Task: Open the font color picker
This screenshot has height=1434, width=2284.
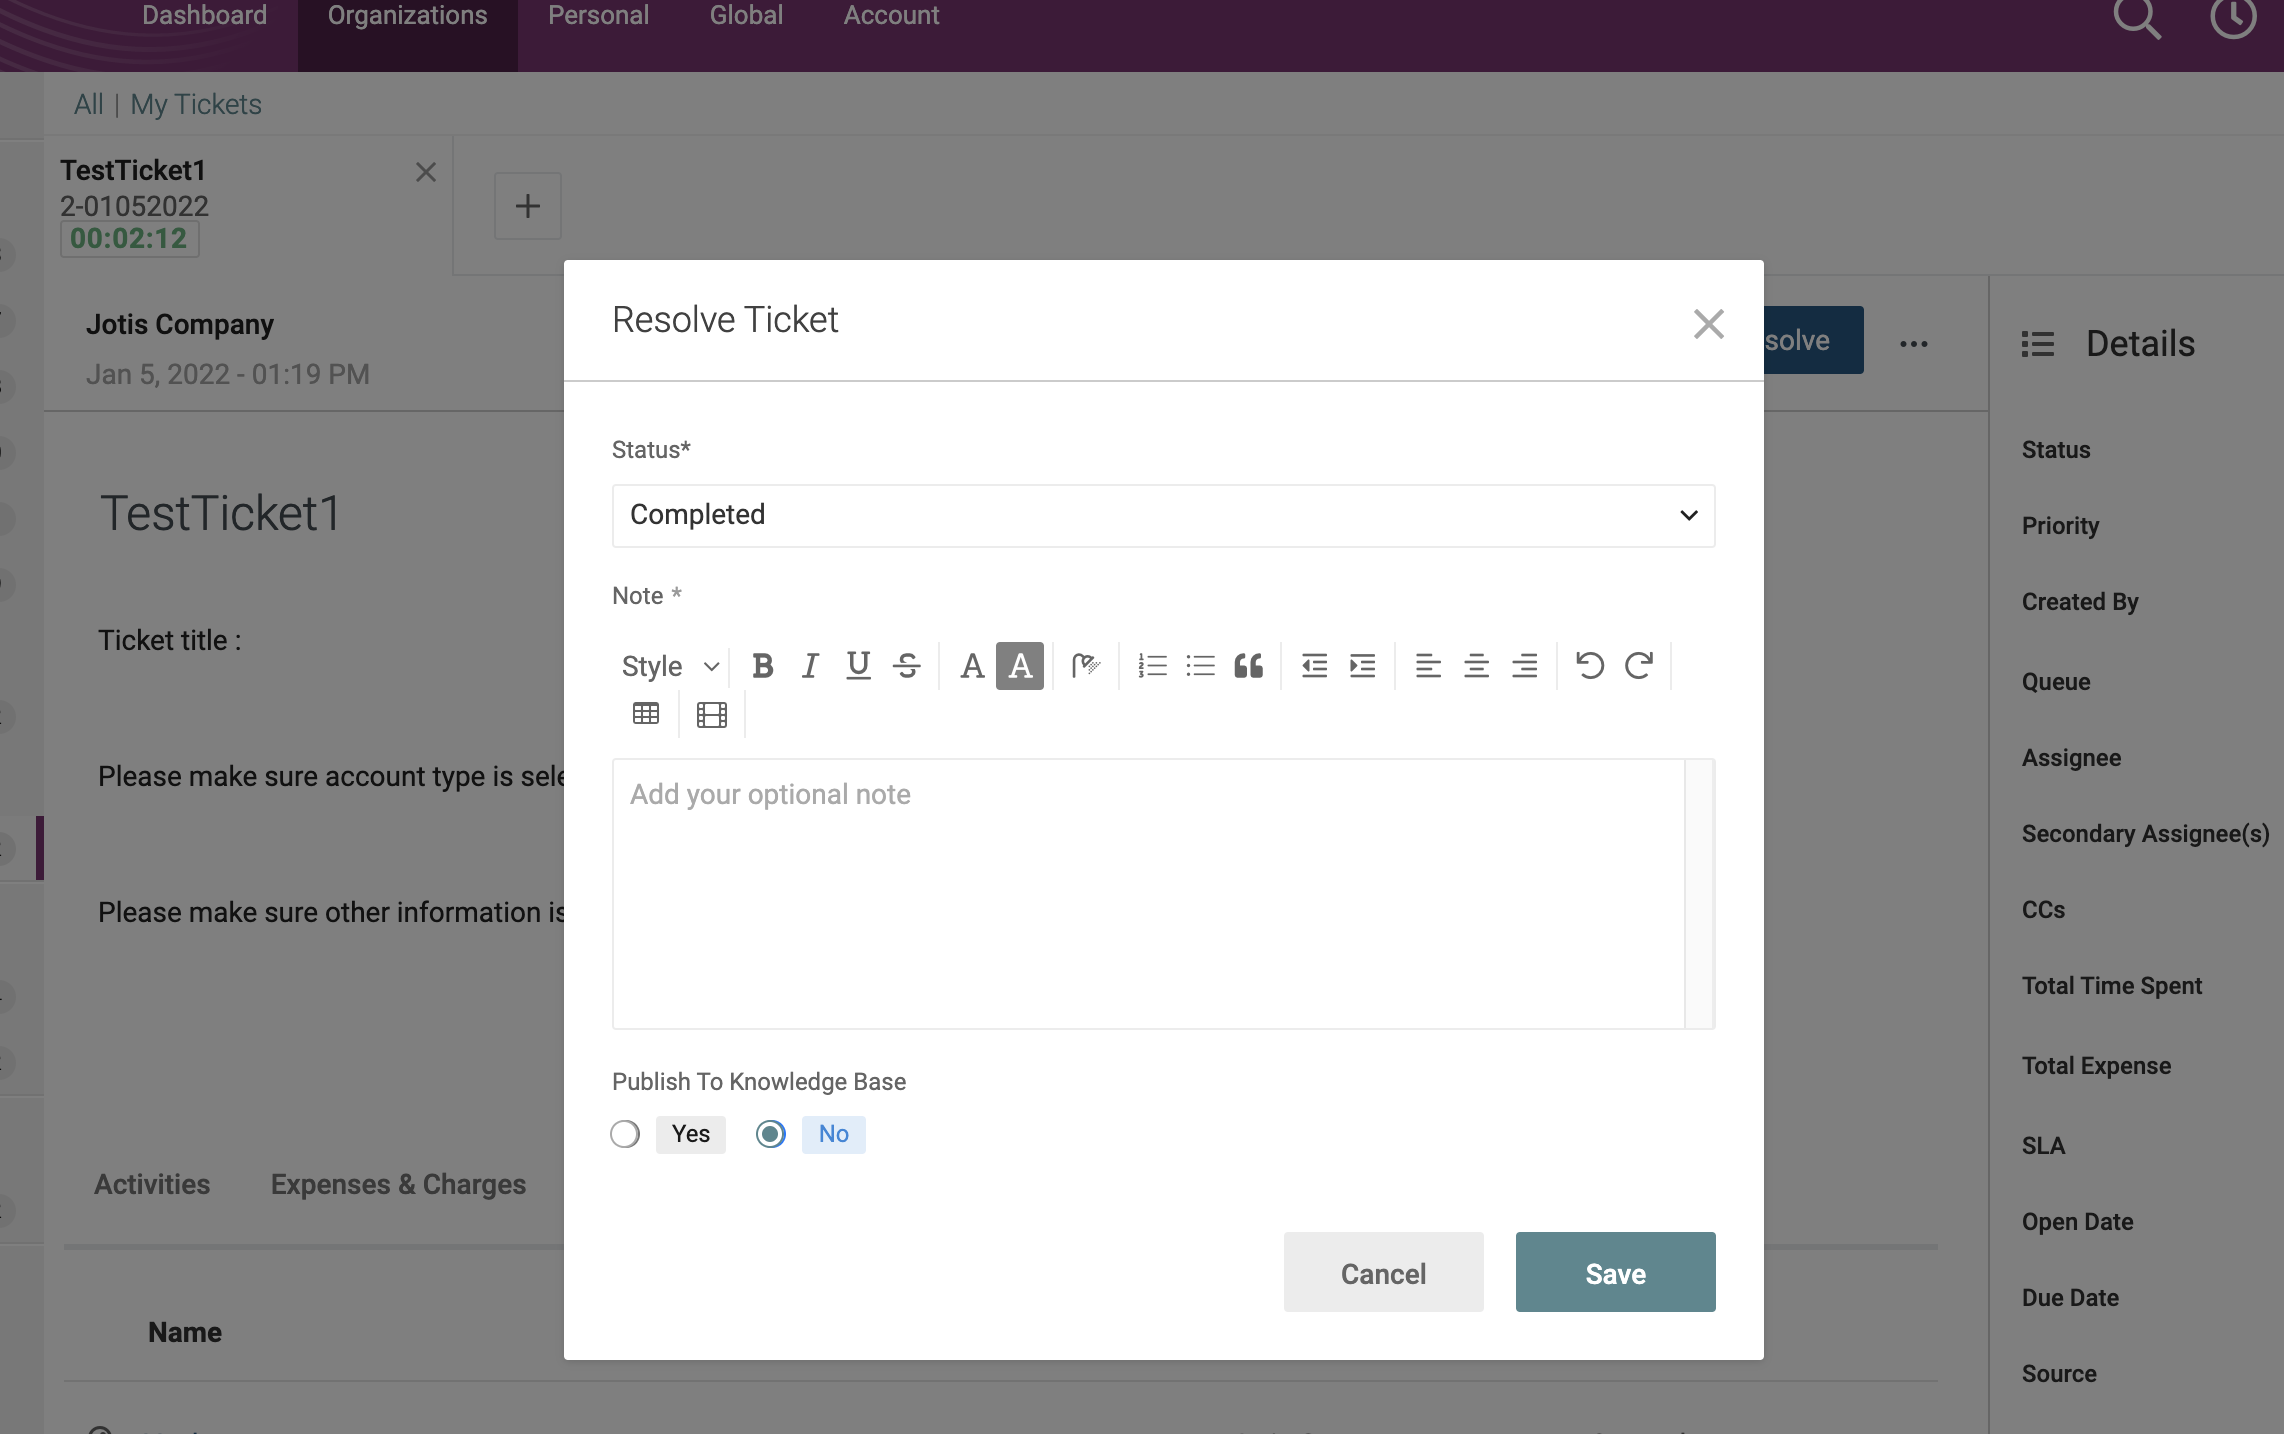Action: (972, 666)
